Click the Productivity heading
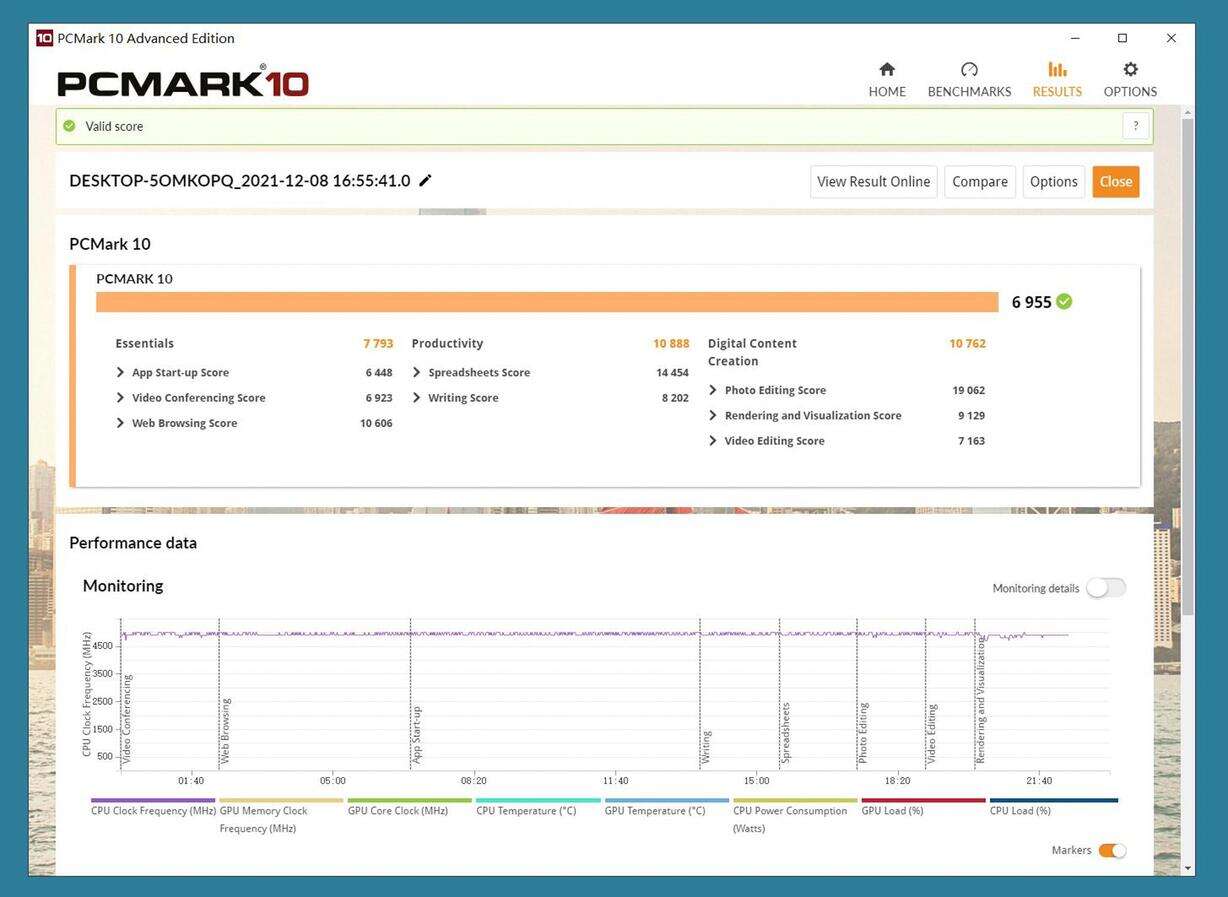Screen dimensions: 1228x897 447,343
